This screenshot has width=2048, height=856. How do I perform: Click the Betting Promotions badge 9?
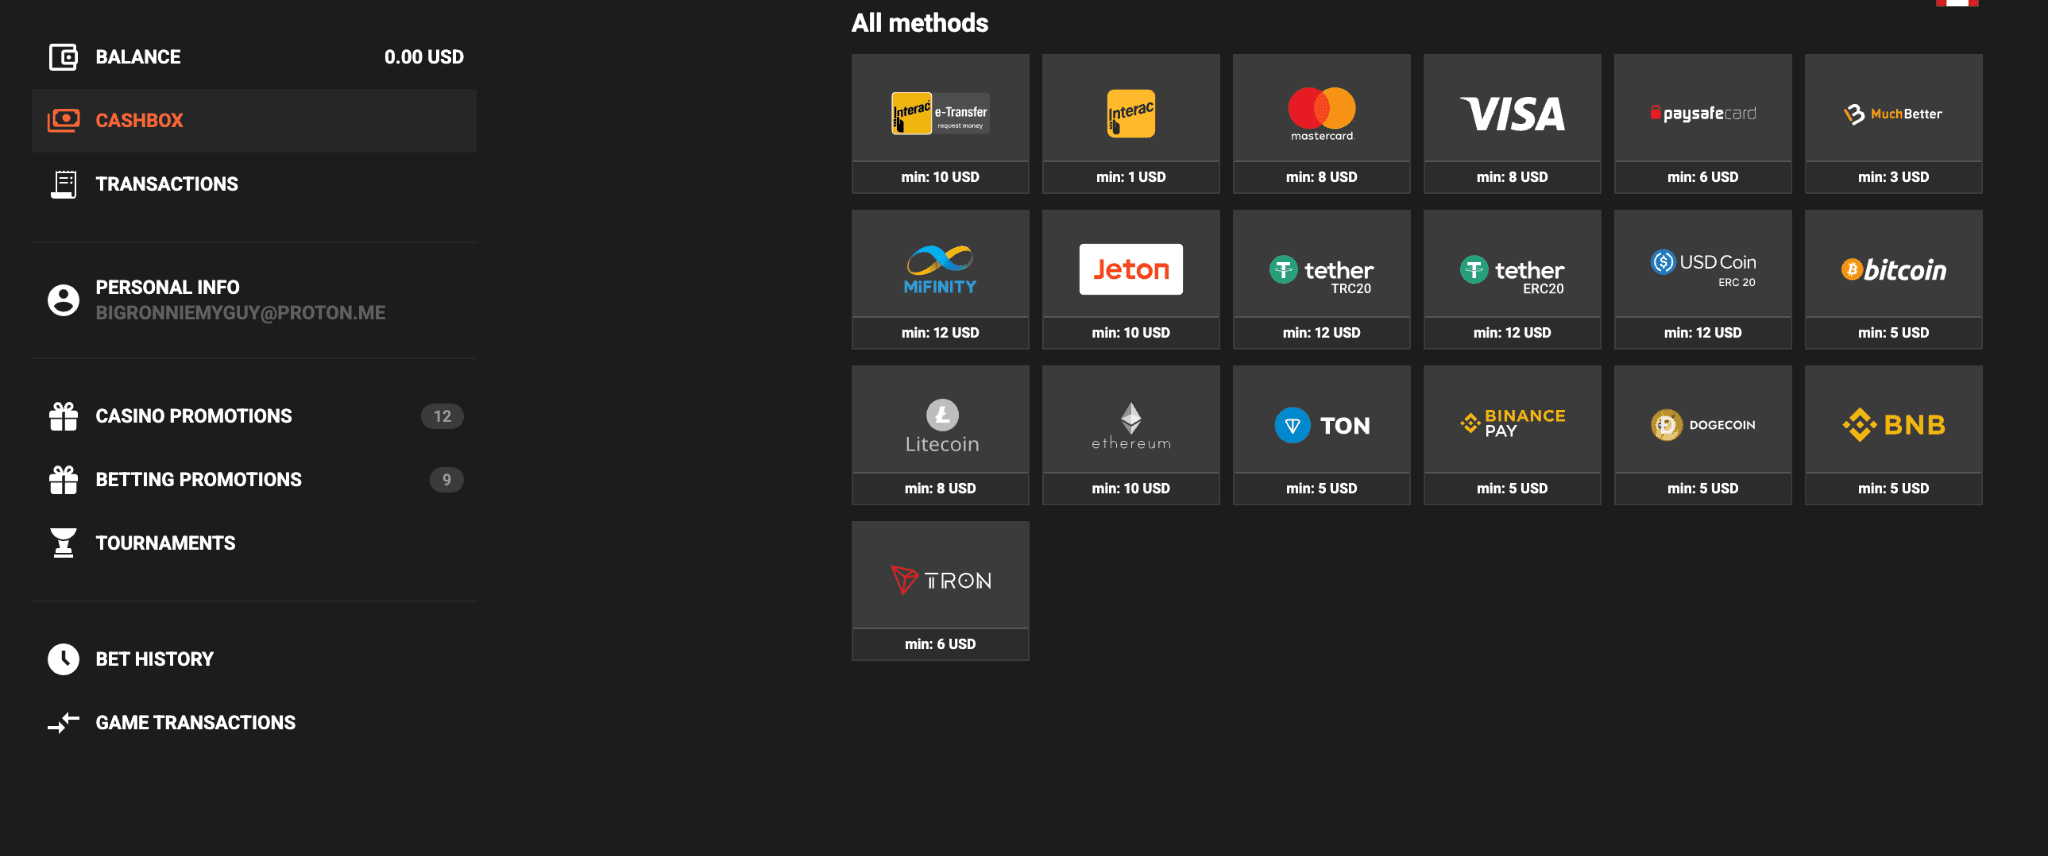(x=446, y=480)
